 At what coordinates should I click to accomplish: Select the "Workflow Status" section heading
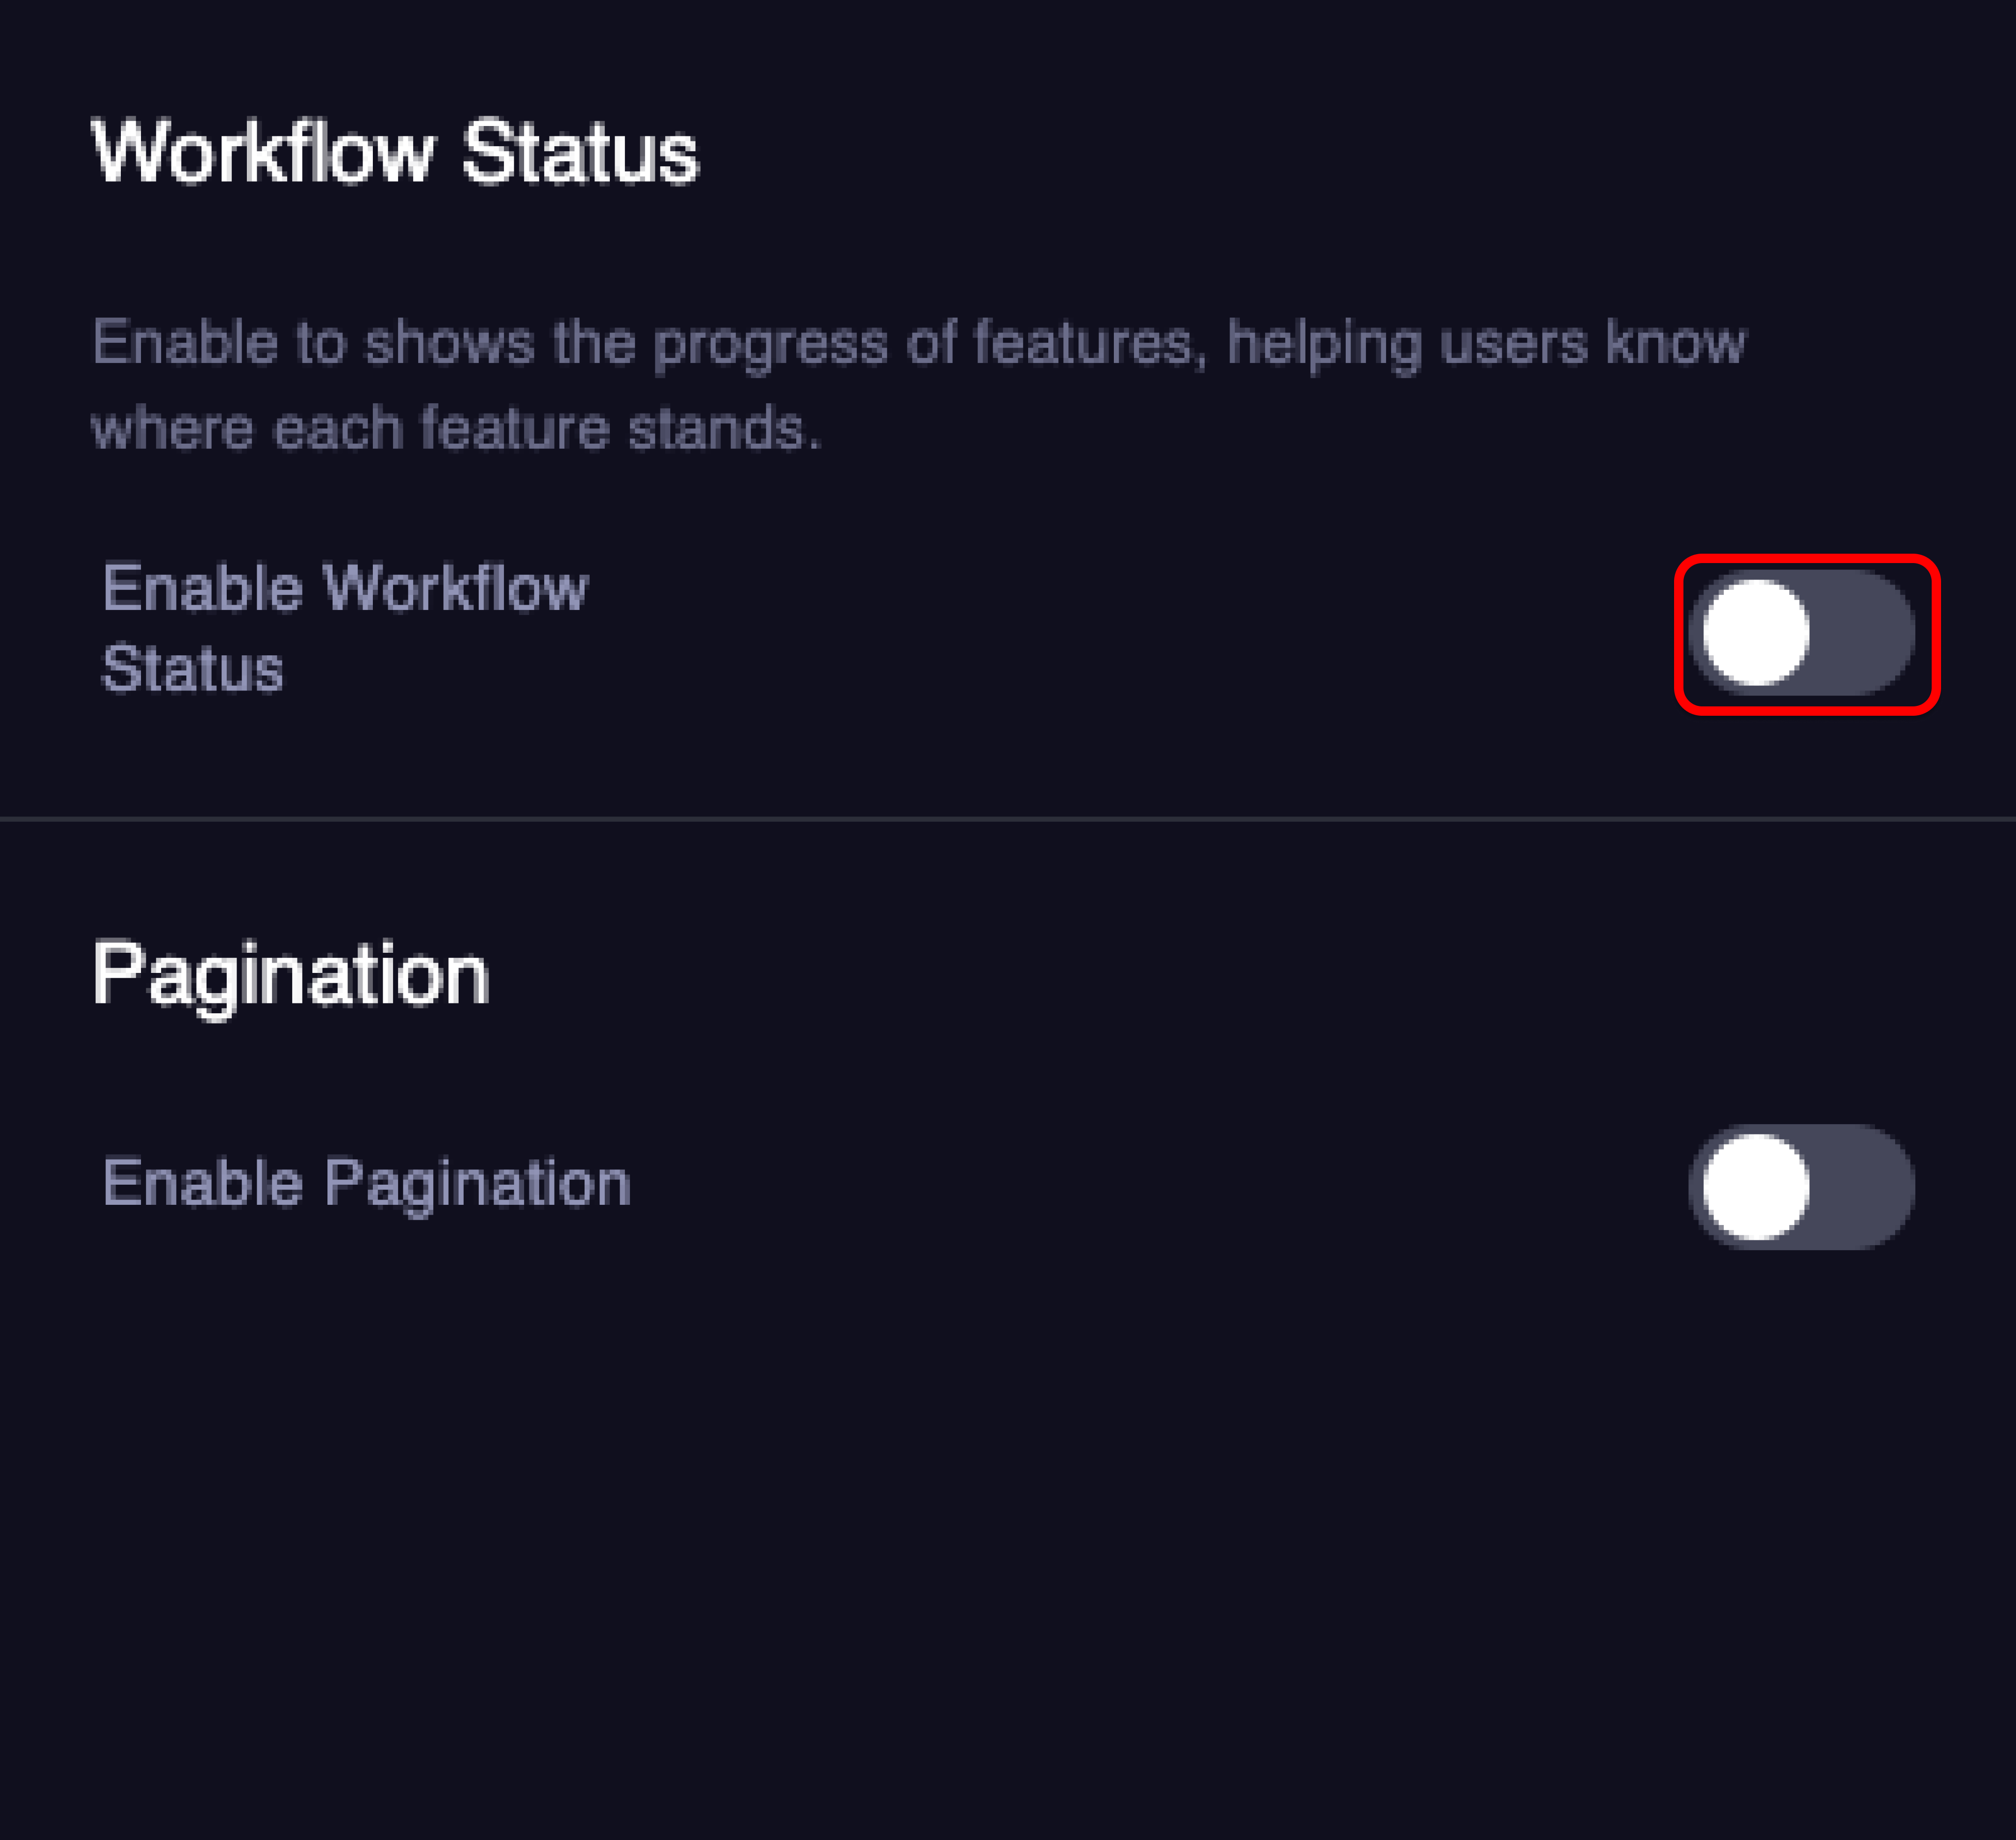tap(395, 153)
